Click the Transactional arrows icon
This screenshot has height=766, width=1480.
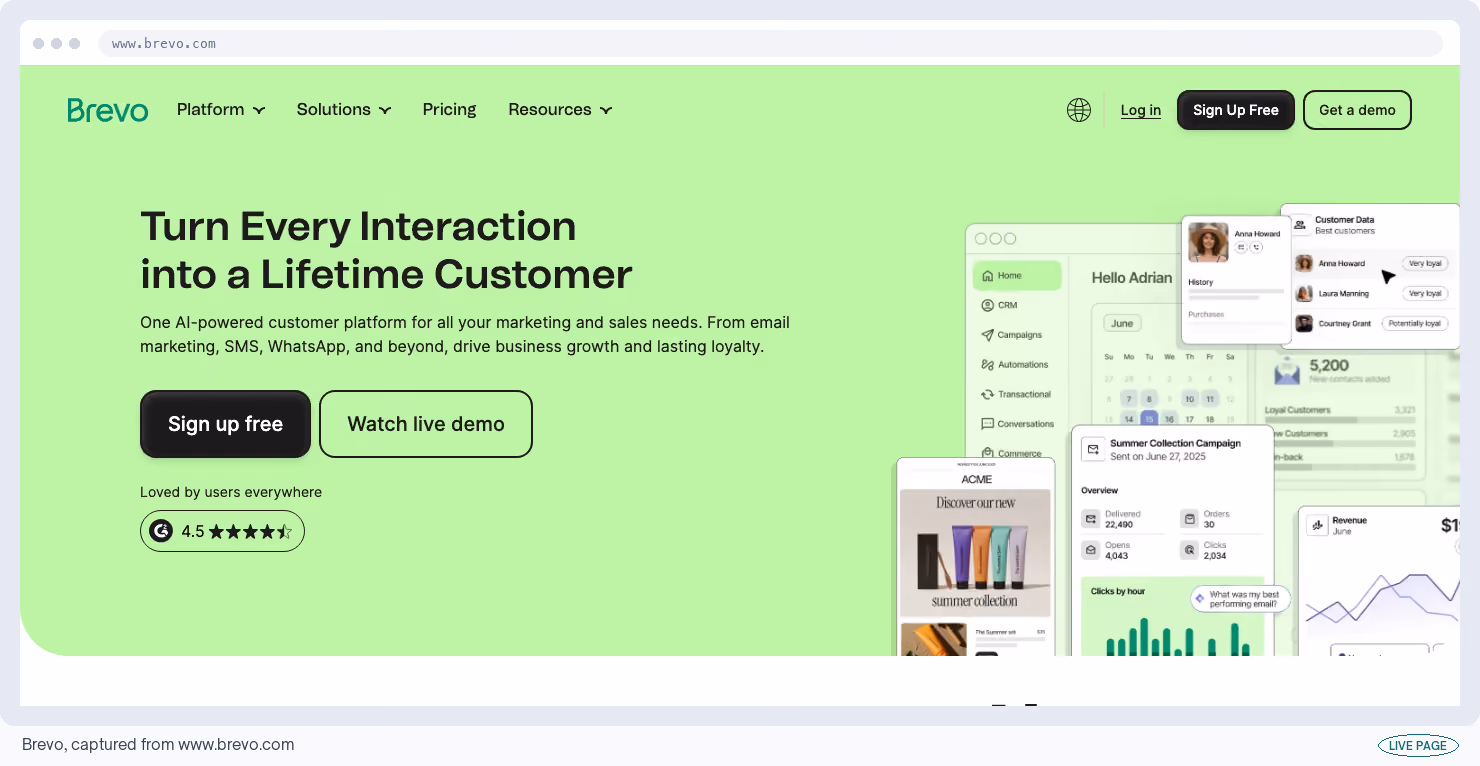(988, 394)
